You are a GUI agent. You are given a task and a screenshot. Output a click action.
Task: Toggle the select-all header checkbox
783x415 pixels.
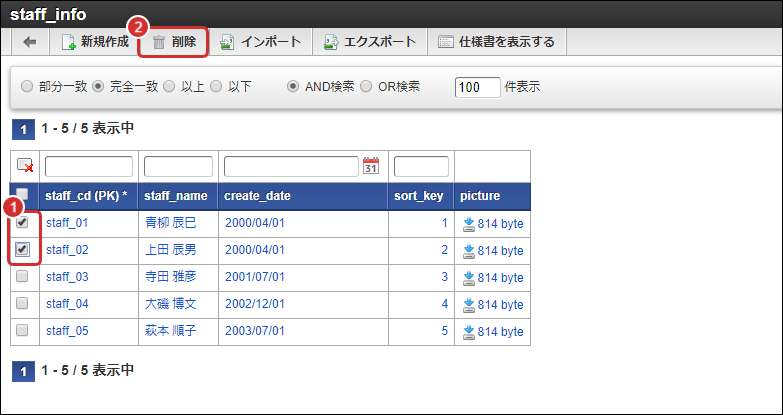(23, 195)
